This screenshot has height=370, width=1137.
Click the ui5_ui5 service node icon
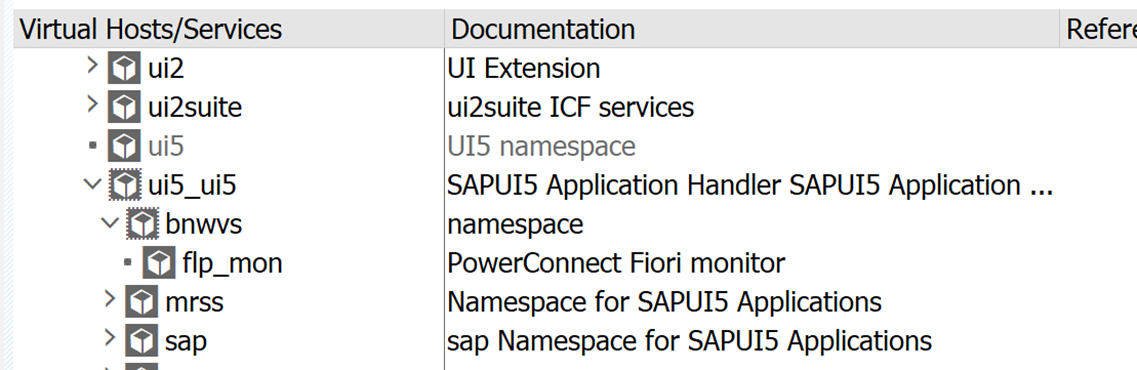(125, 185)
